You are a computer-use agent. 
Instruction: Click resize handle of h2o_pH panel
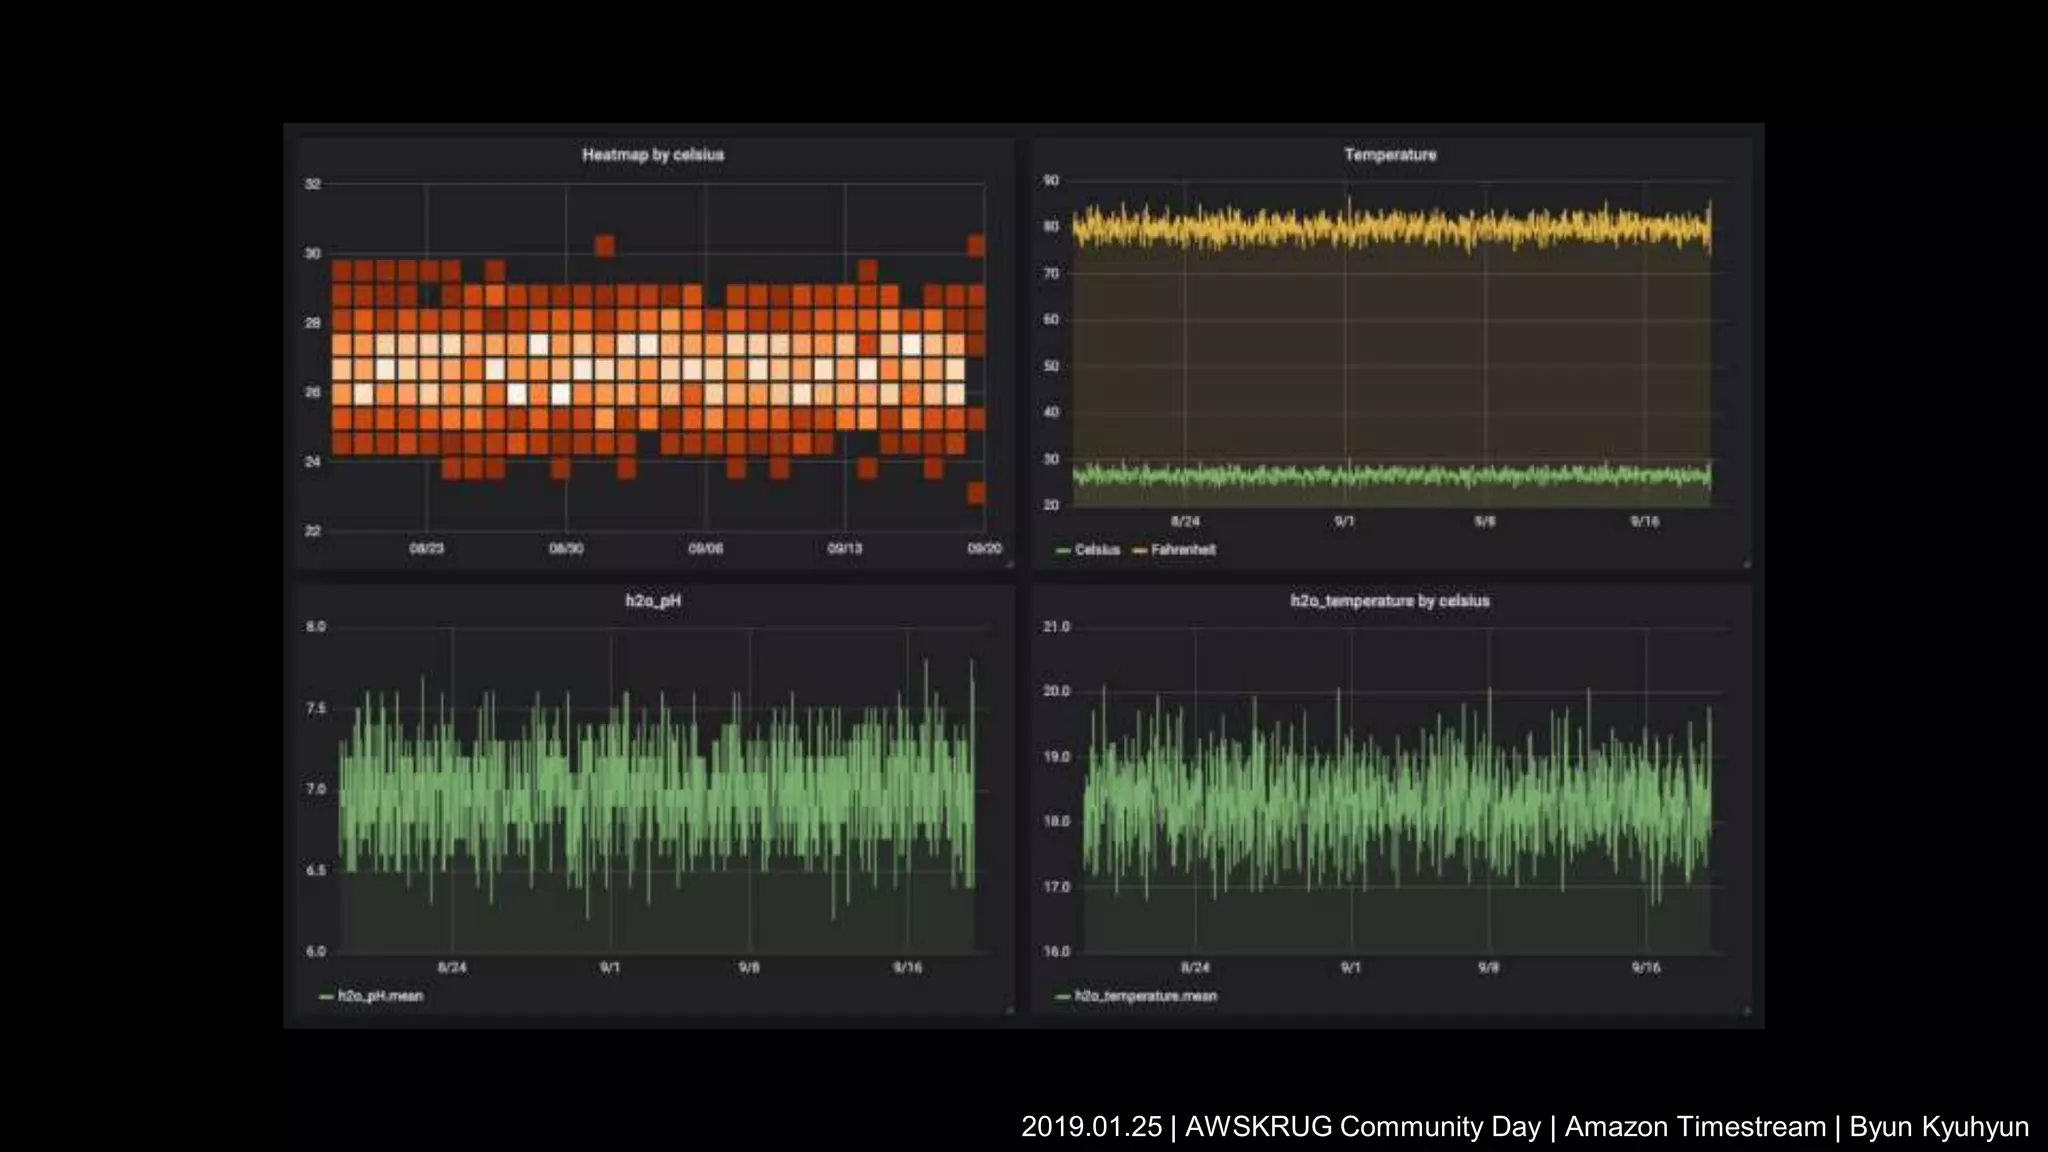tap(1010, 1011)
